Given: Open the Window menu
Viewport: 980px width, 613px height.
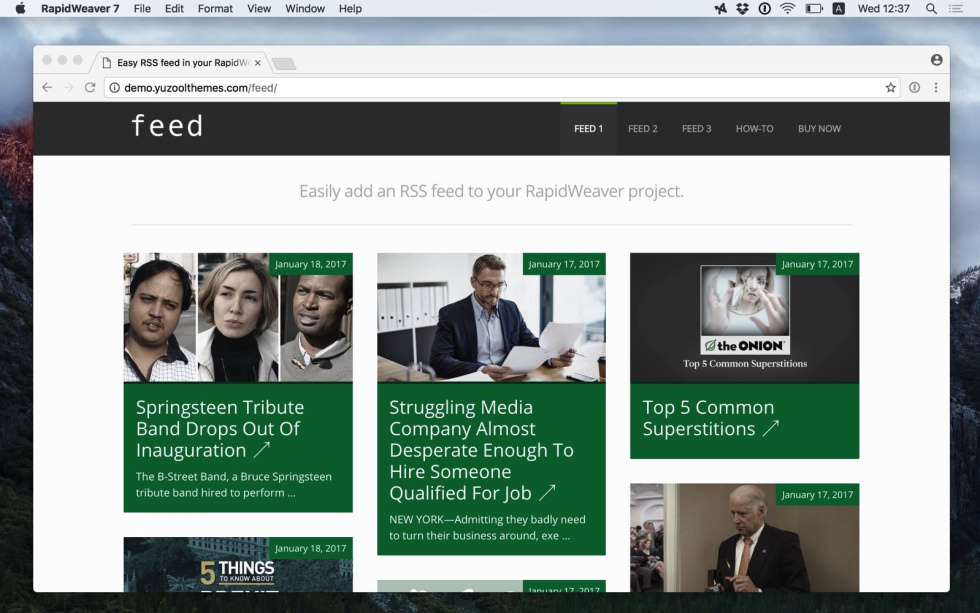Looking at the screenshot, I should pyautogui.click(x=304, y=8).
